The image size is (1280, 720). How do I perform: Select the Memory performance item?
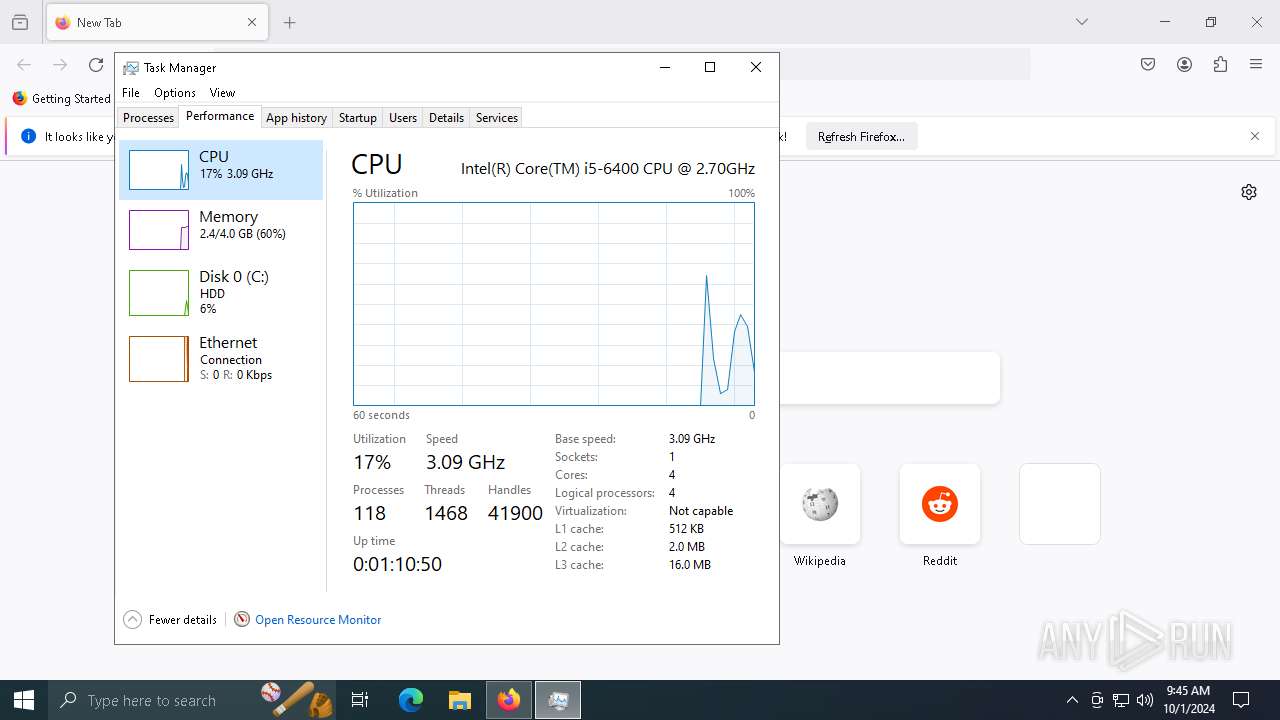(x=221, y=229)
